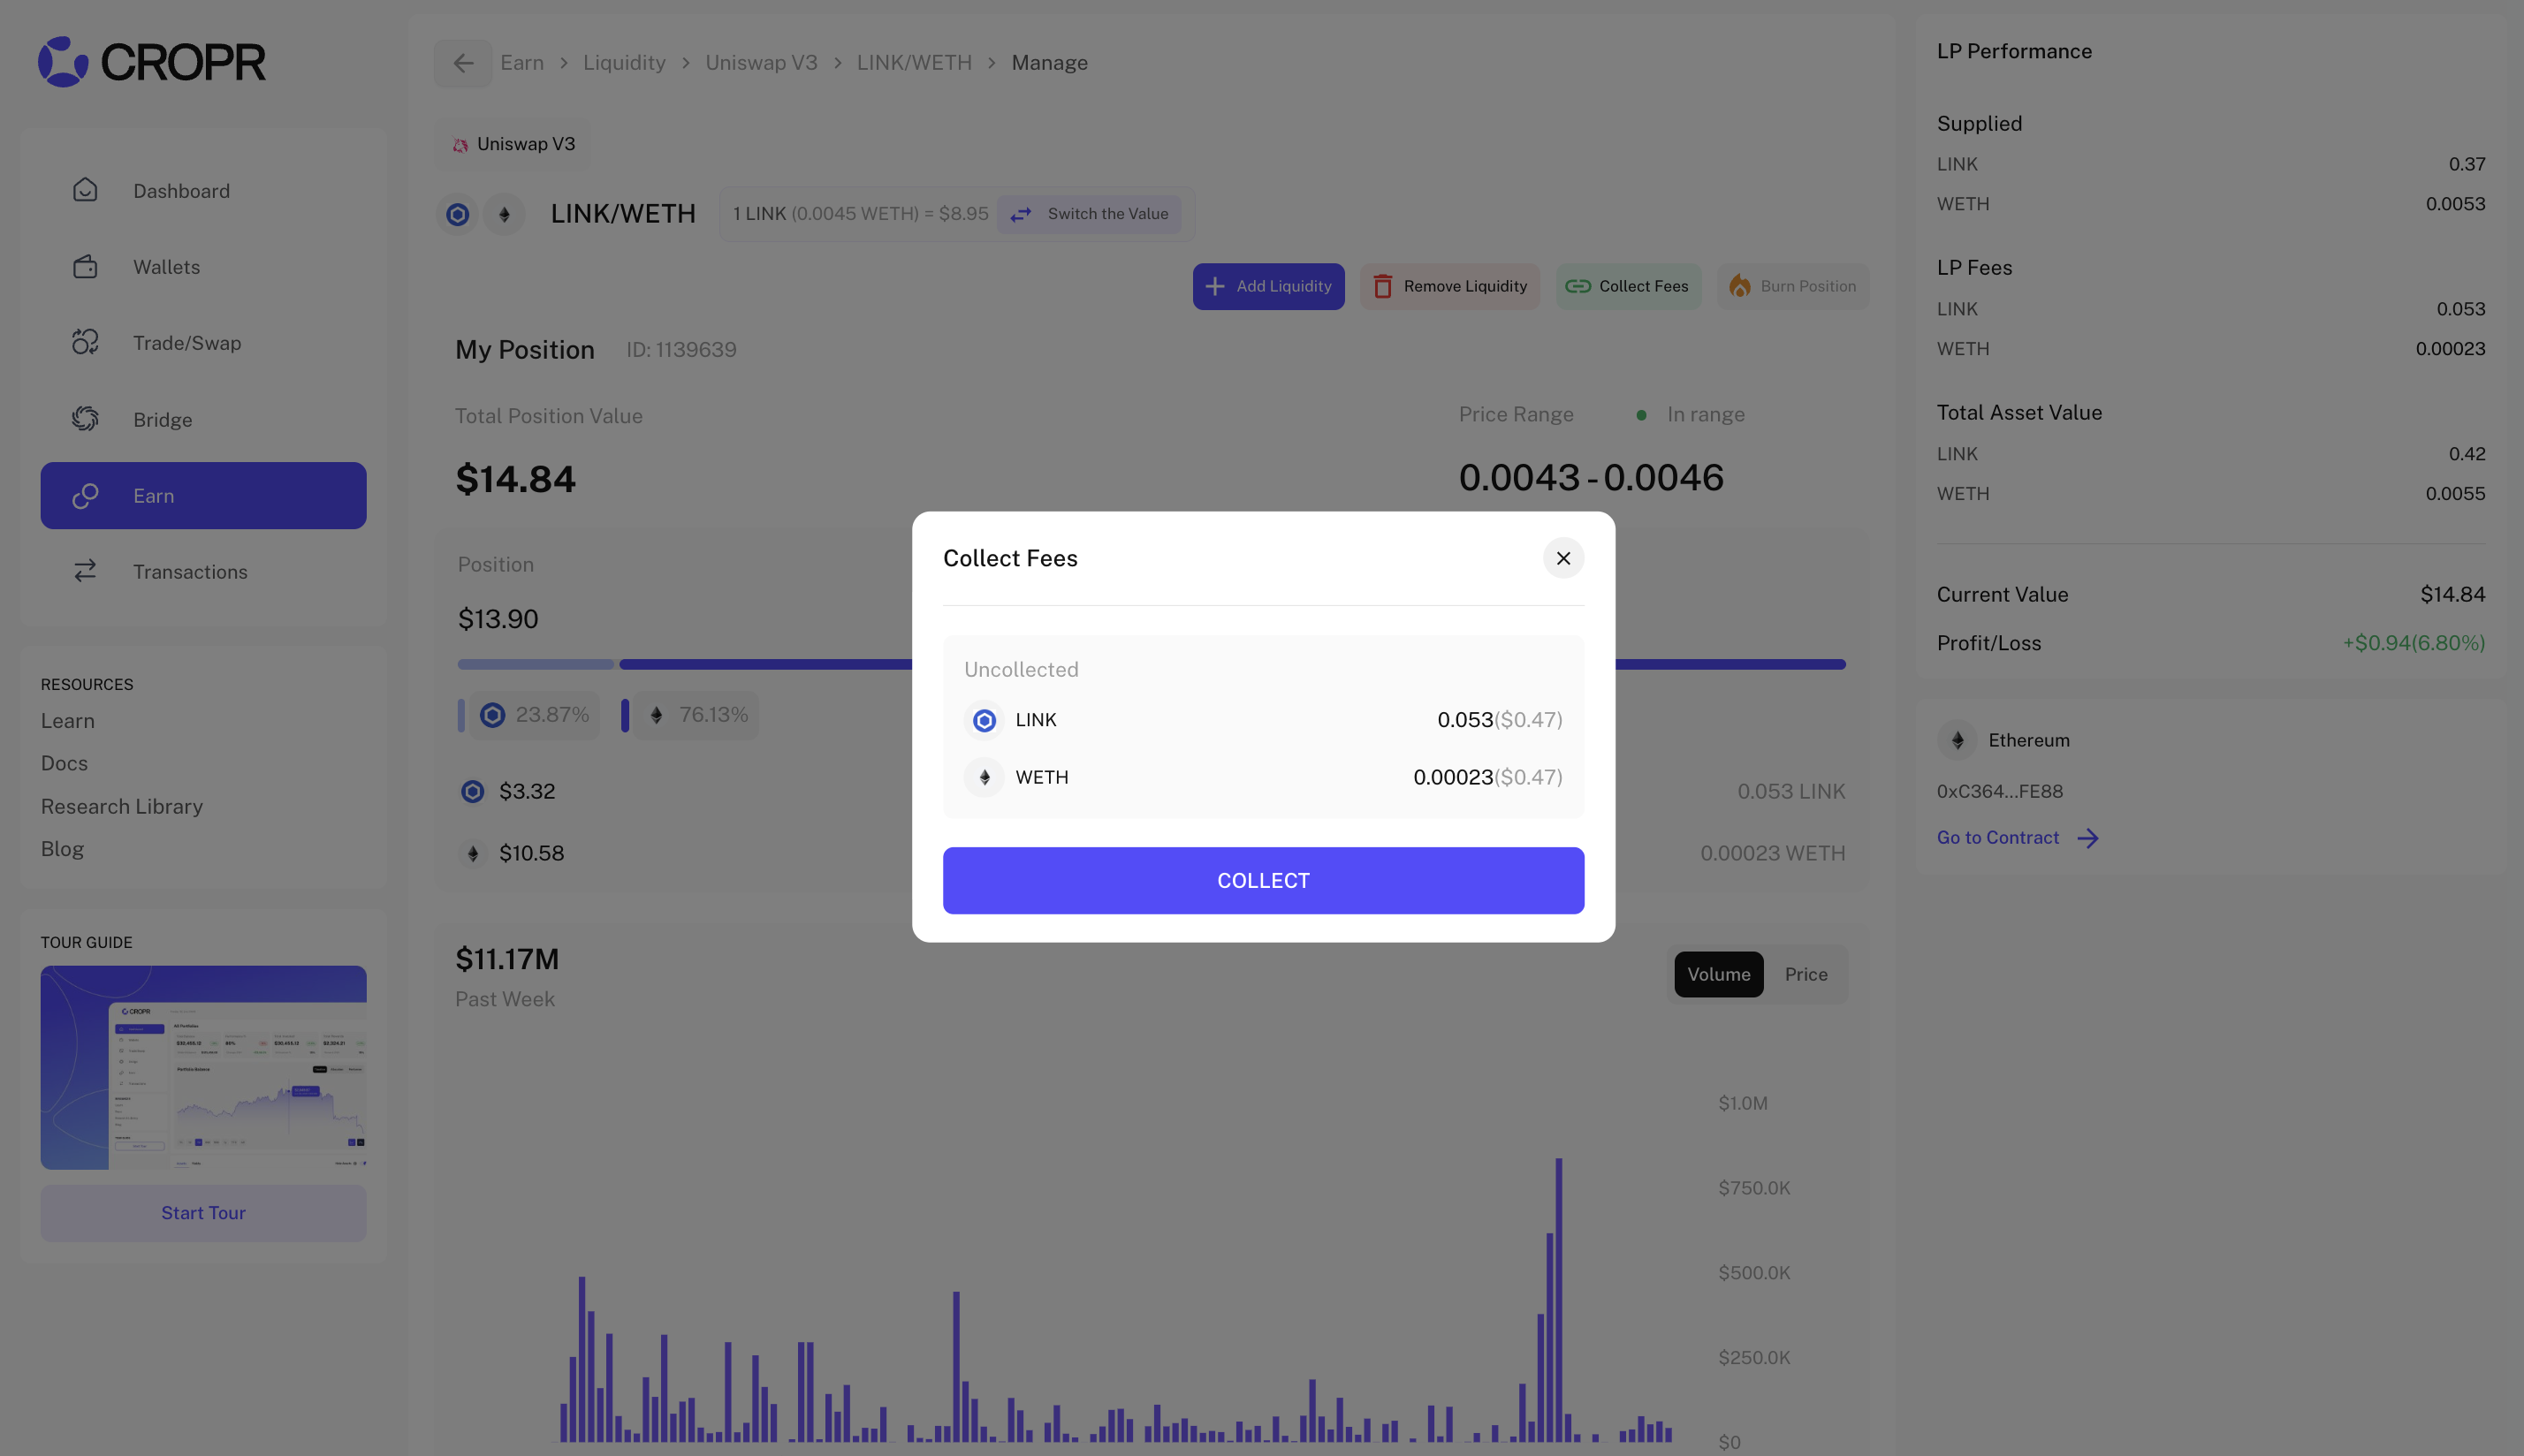This screenshot has width=2524, height=1456.
Task: Click the Uniswap V3 protocol badge
Action: (x=513, y=144)
